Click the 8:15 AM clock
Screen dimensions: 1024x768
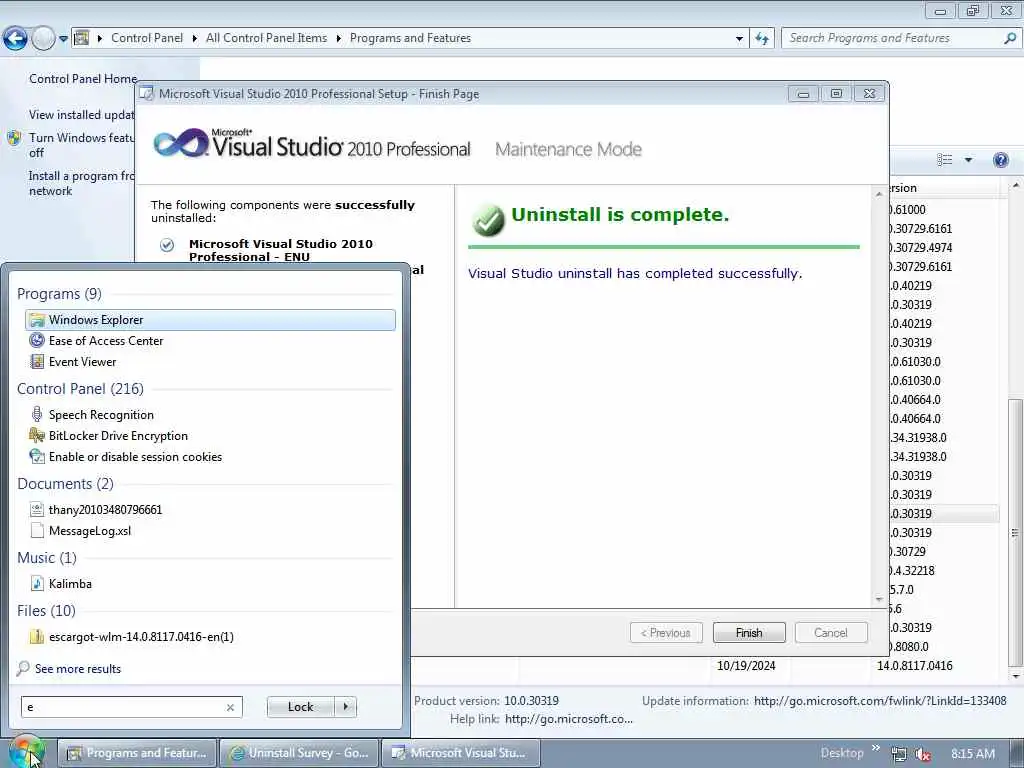pos(972,754)
